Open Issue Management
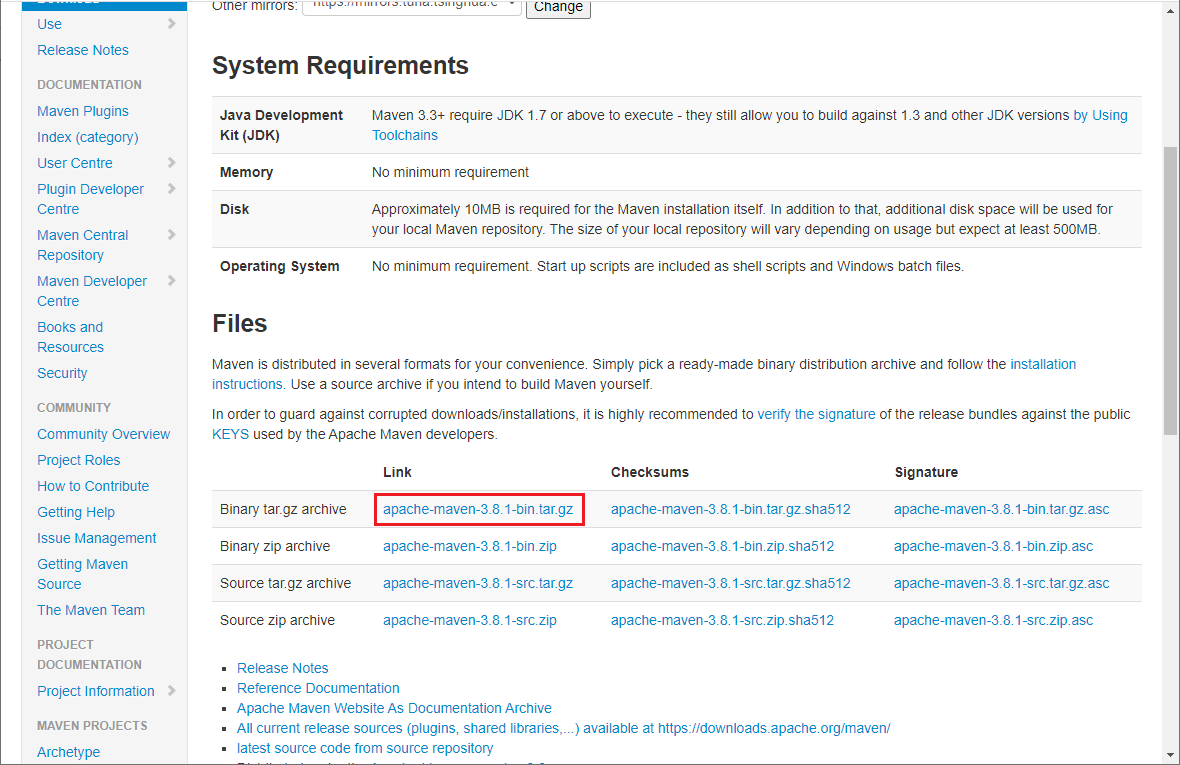1180x765 pixels. tap(96, 539)
